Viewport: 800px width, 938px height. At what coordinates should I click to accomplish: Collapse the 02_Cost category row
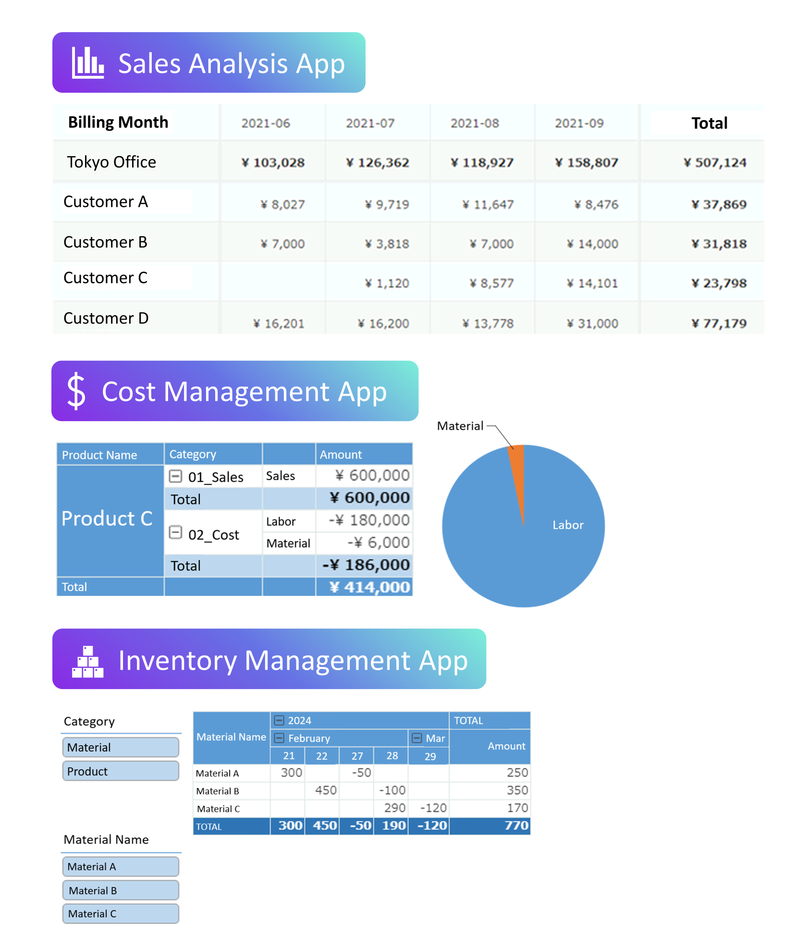[176, 533]
